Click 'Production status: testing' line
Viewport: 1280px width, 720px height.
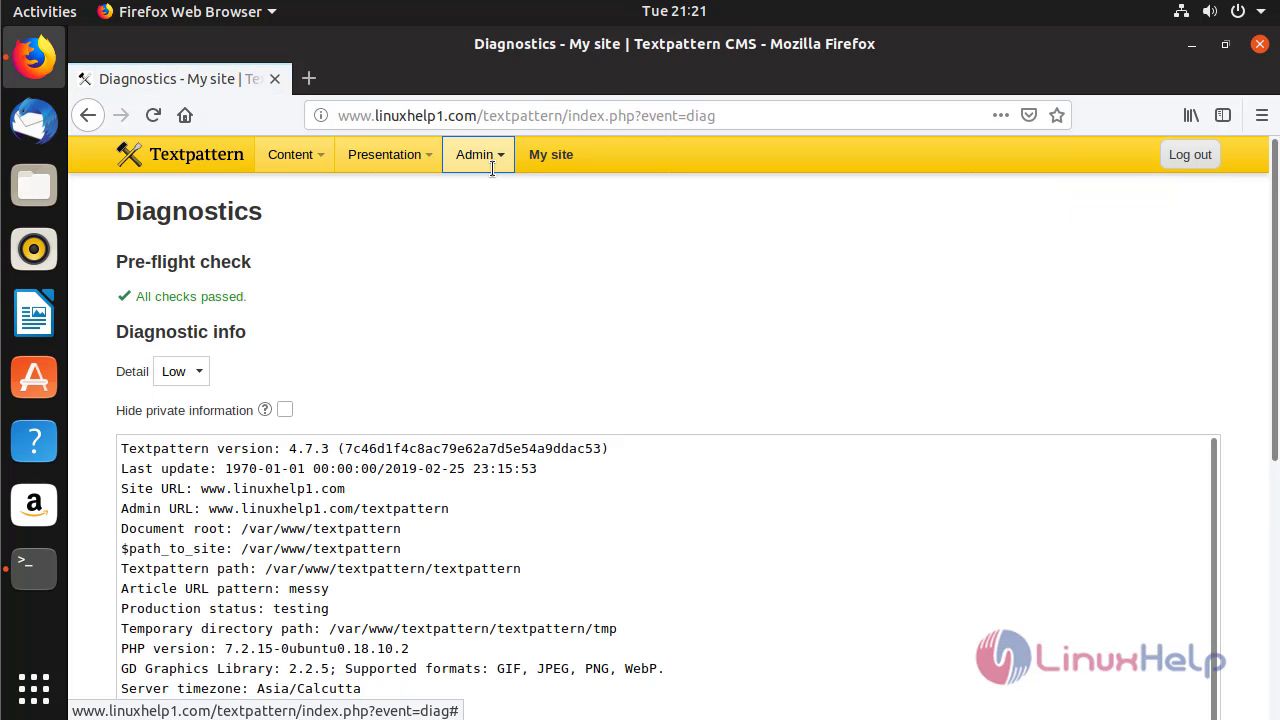225,608
